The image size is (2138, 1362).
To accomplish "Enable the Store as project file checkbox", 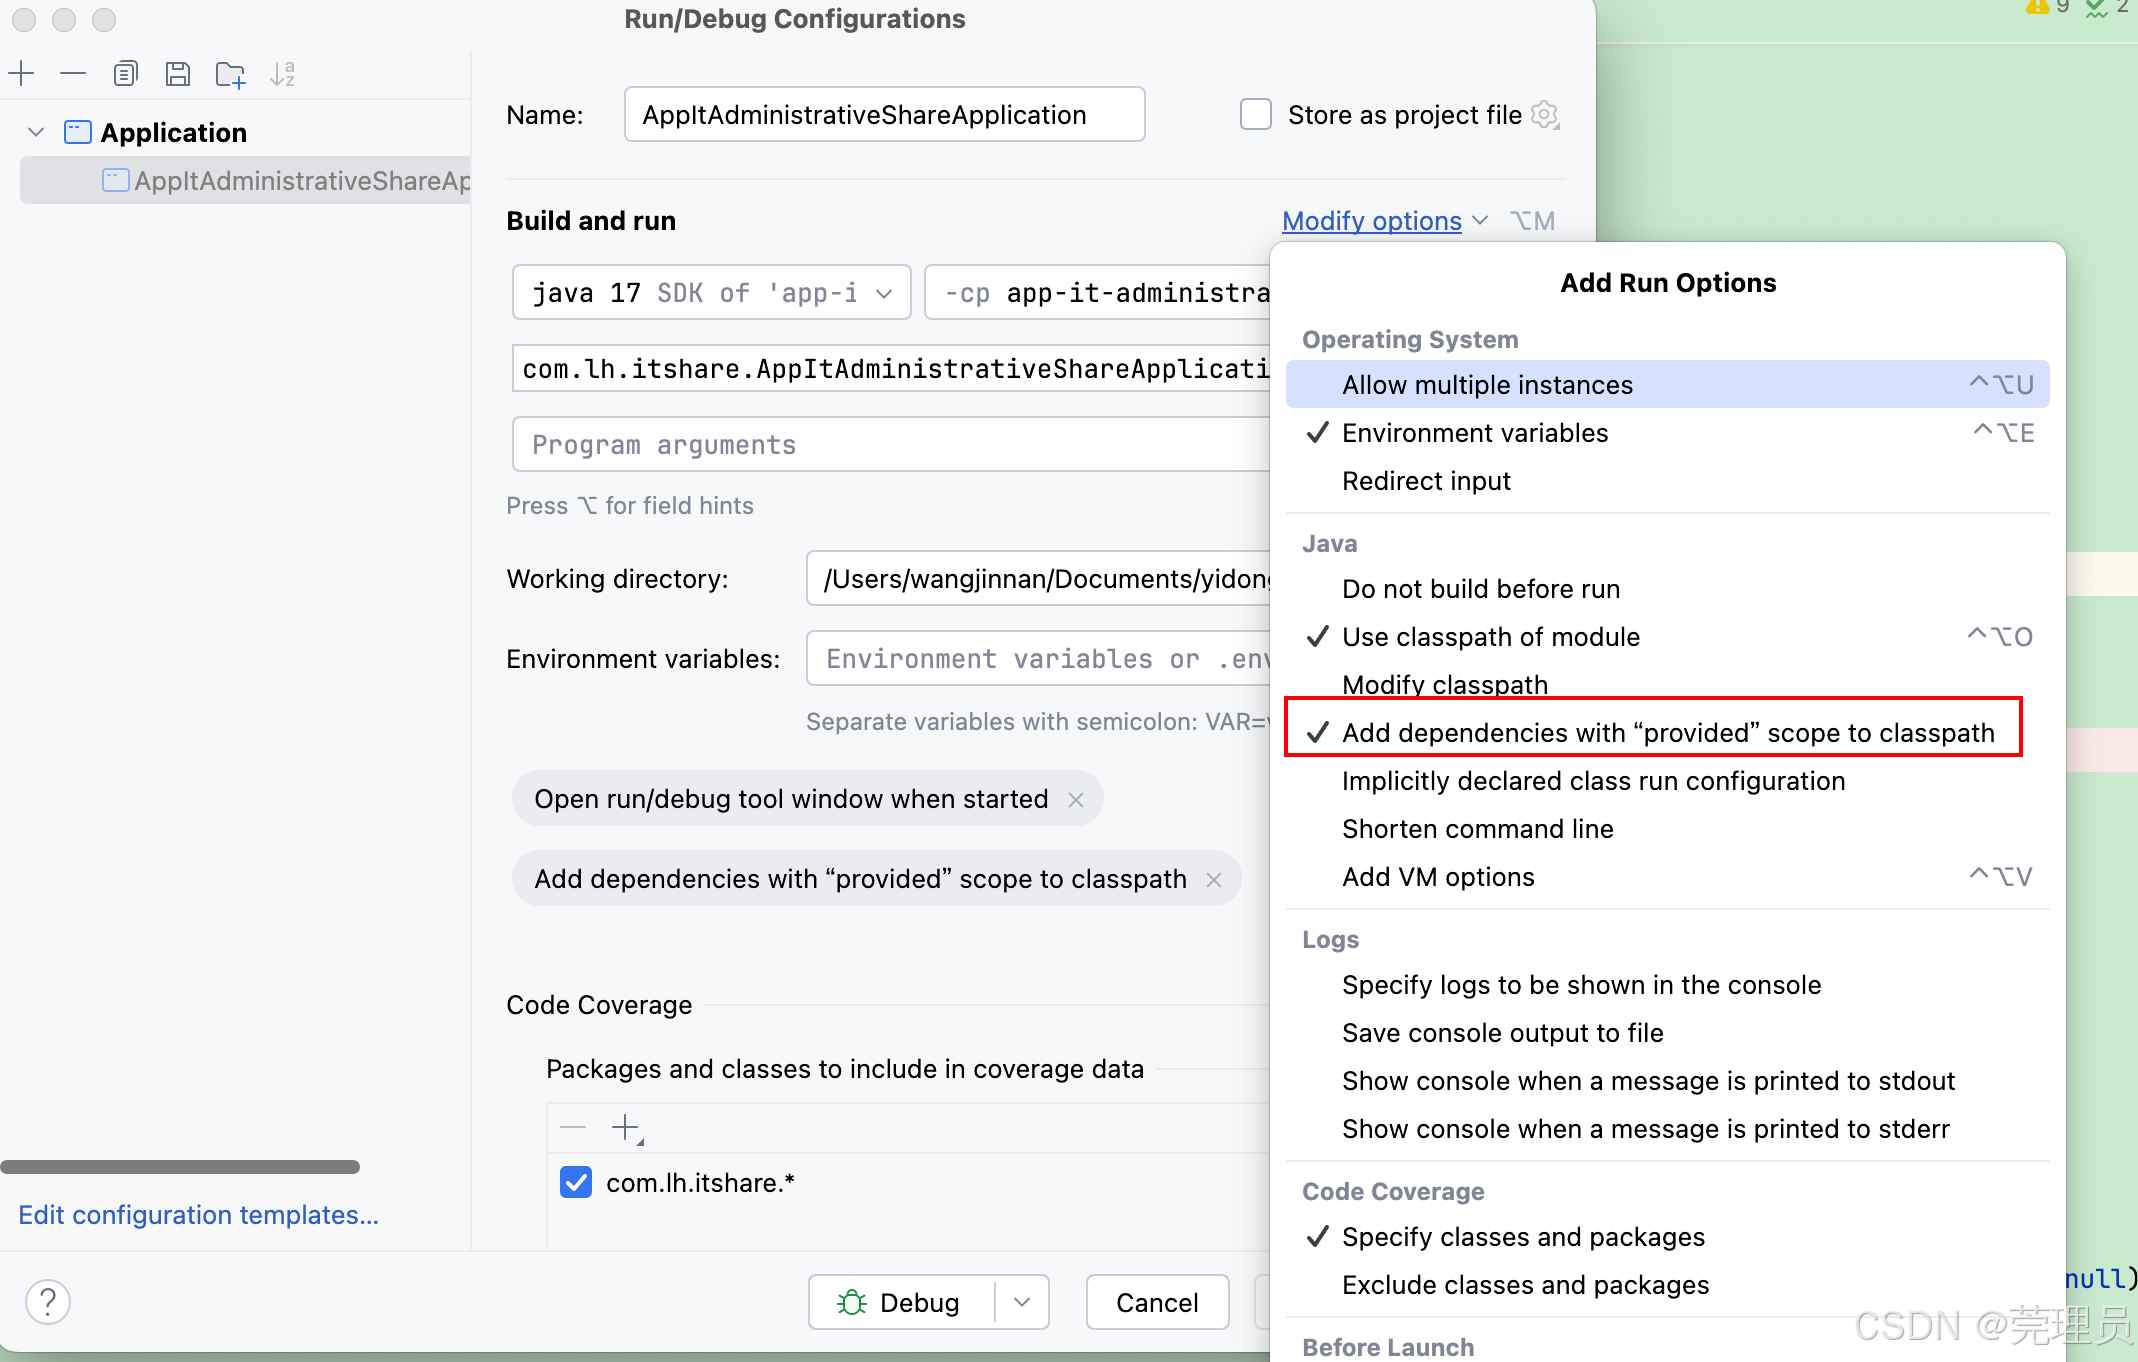I will point(1255,114).
